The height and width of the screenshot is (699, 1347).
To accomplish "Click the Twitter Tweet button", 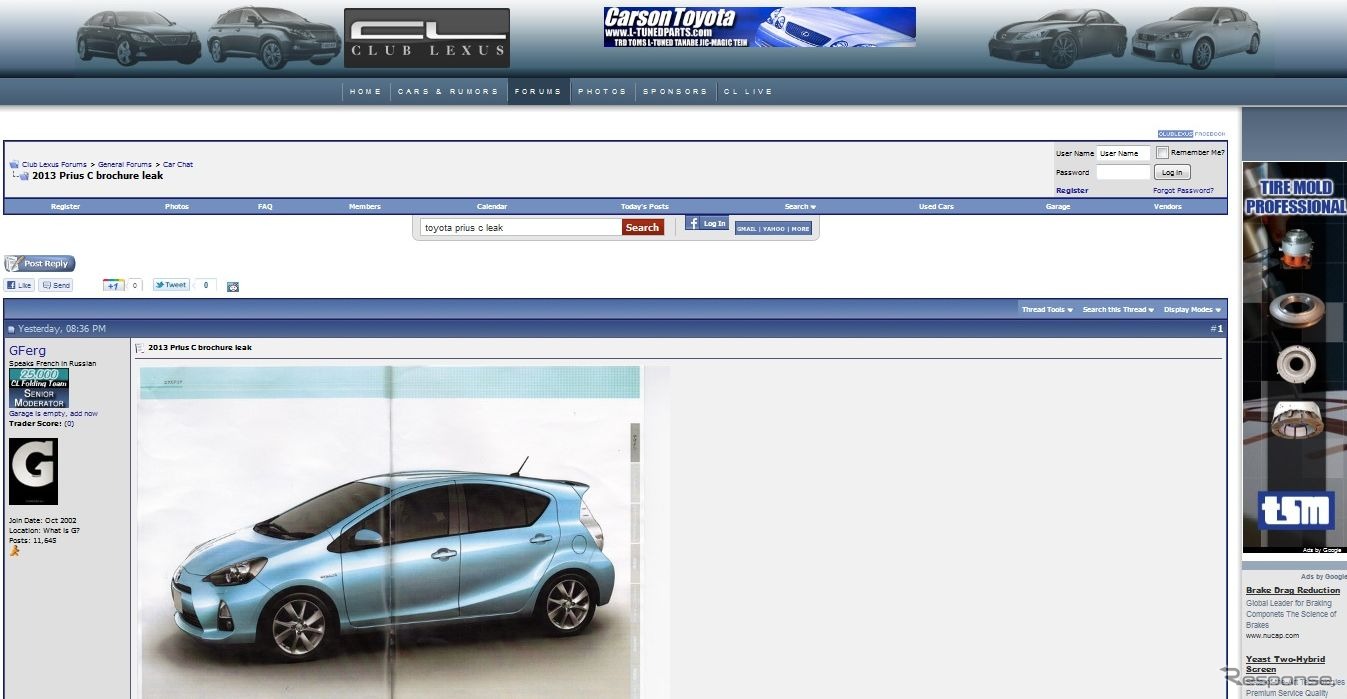I will [171, 285].
